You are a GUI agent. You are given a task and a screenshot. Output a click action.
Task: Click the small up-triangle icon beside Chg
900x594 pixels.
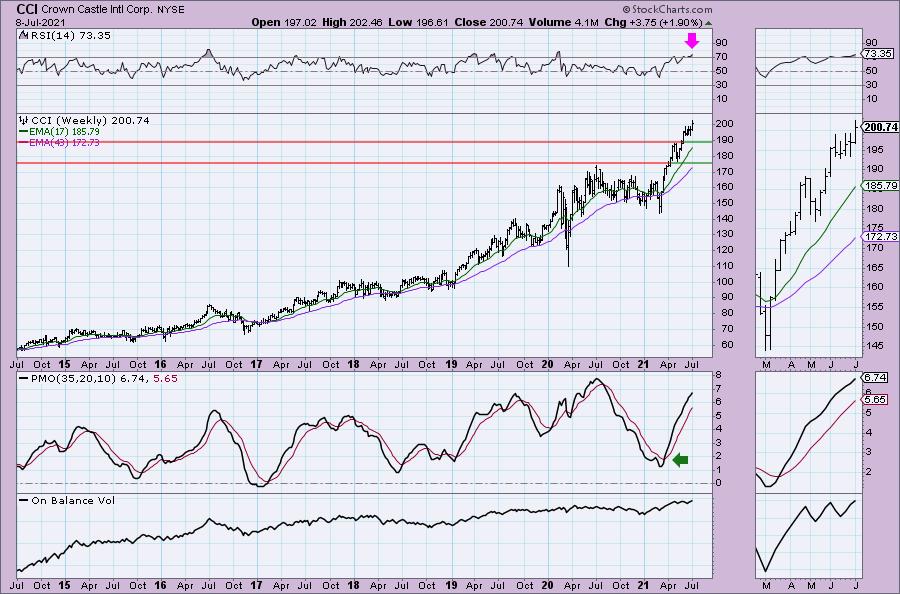pos(708,24)
